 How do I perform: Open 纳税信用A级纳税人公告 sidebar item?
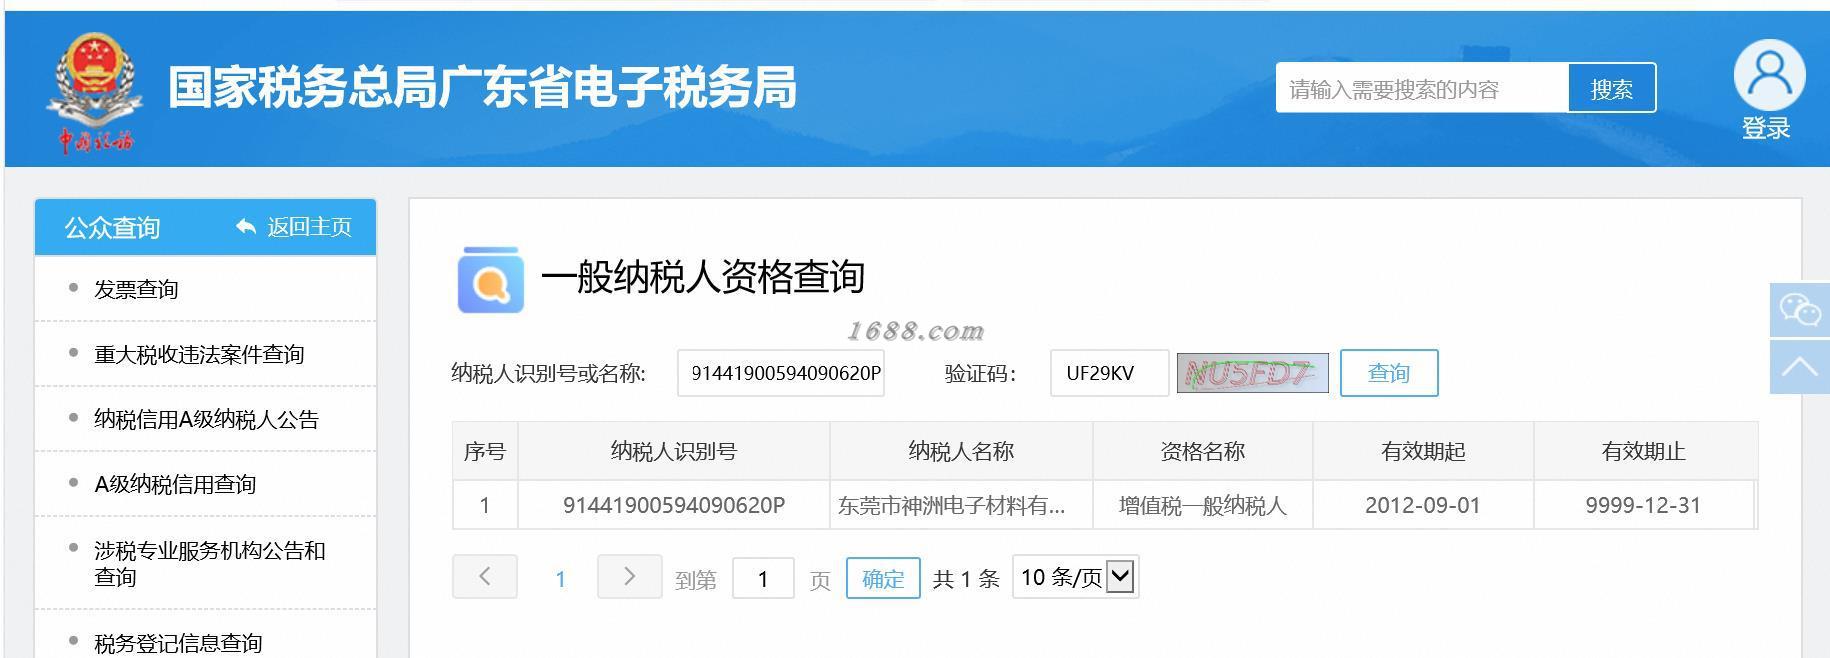click(205, 419)
